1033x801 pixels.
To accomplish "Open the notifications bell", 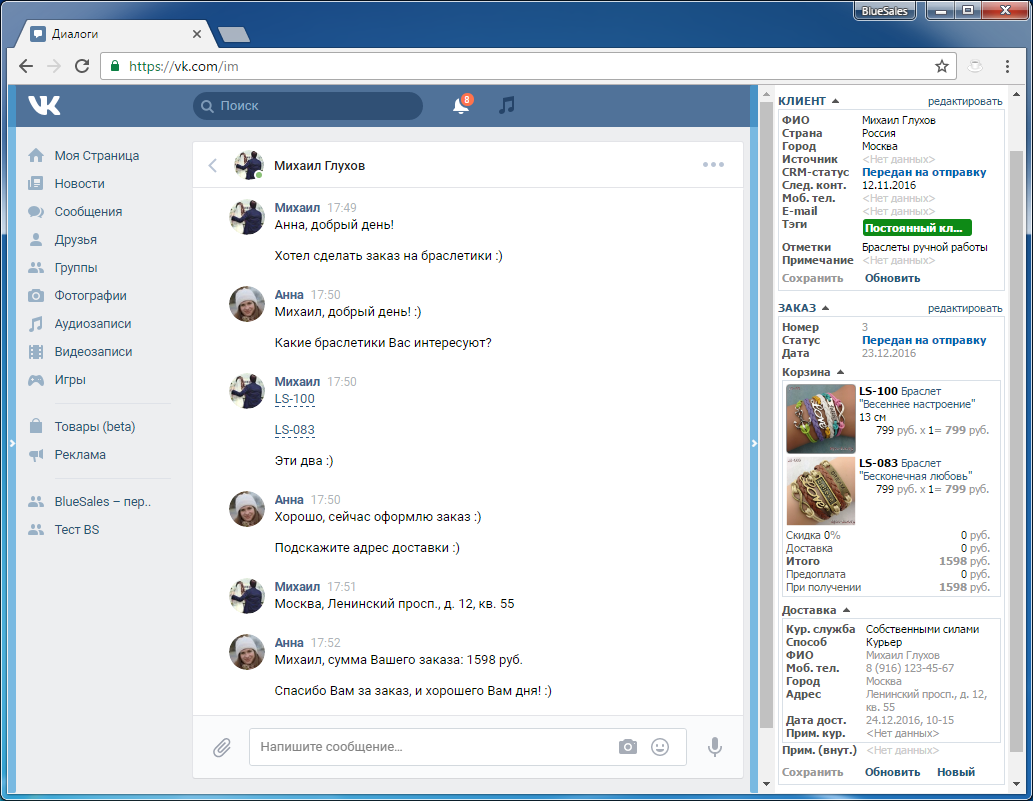I will pyautogui.click(x=461, y=105).
